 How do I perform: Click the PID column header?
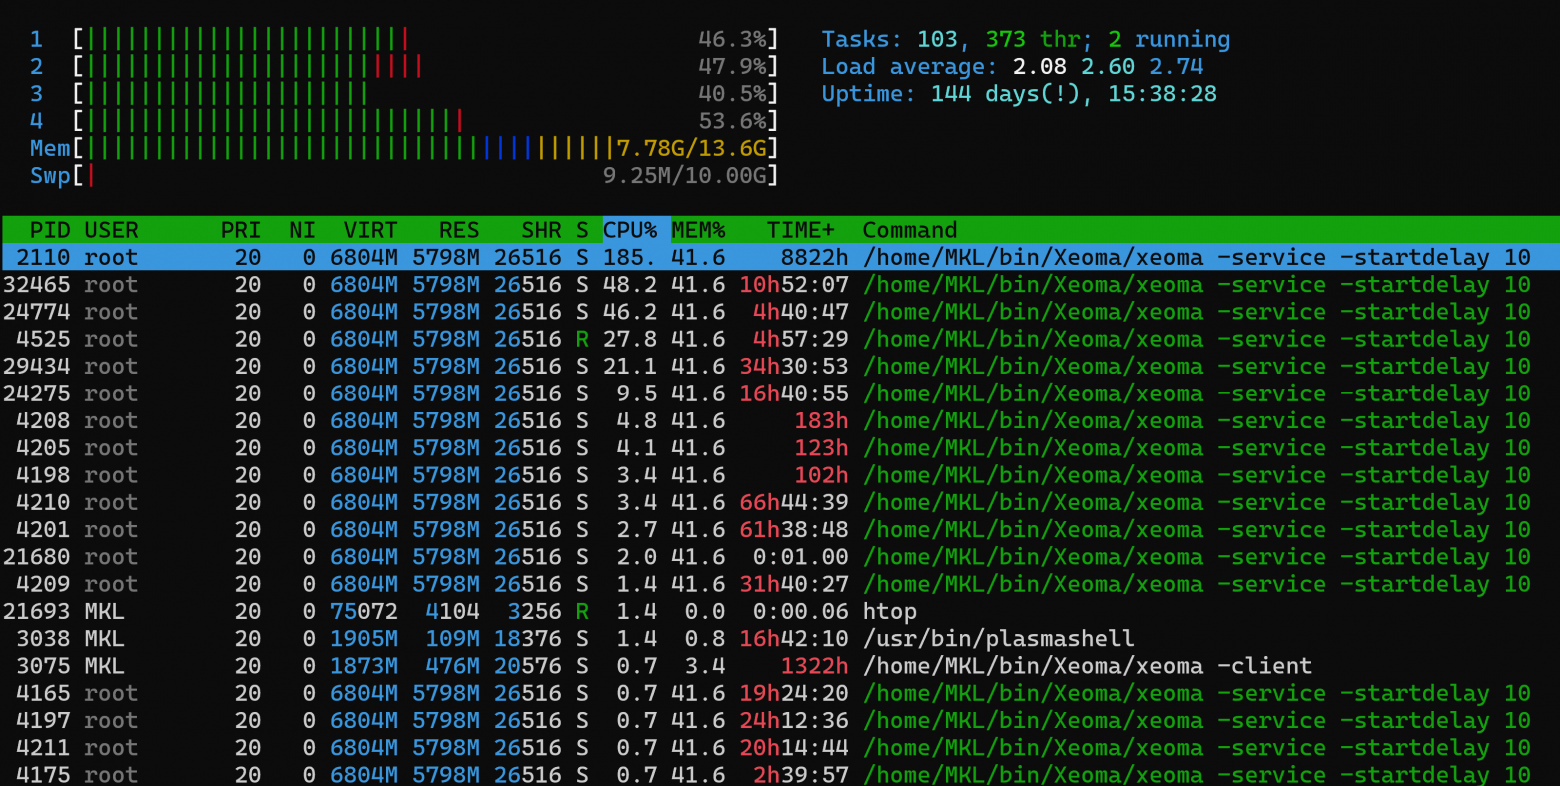coord(50,230)
